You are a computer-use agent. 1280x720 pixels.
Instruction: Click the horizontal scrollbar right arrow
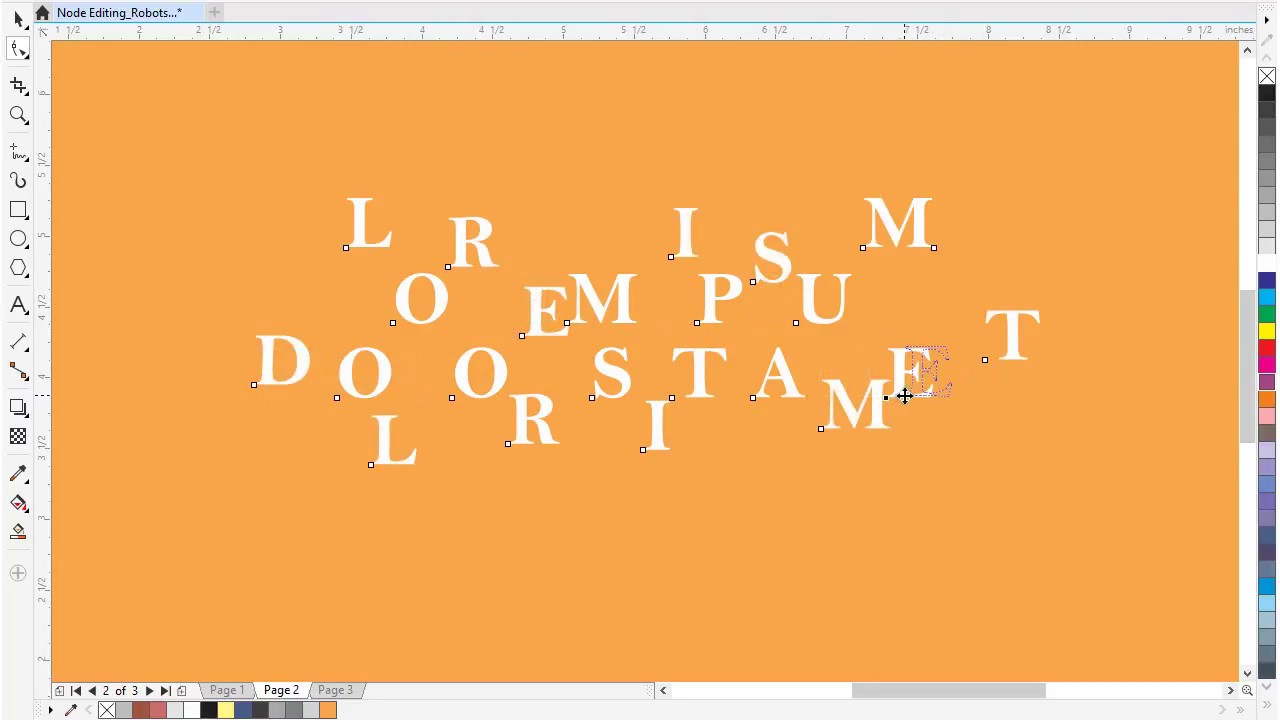(1231, 690)
